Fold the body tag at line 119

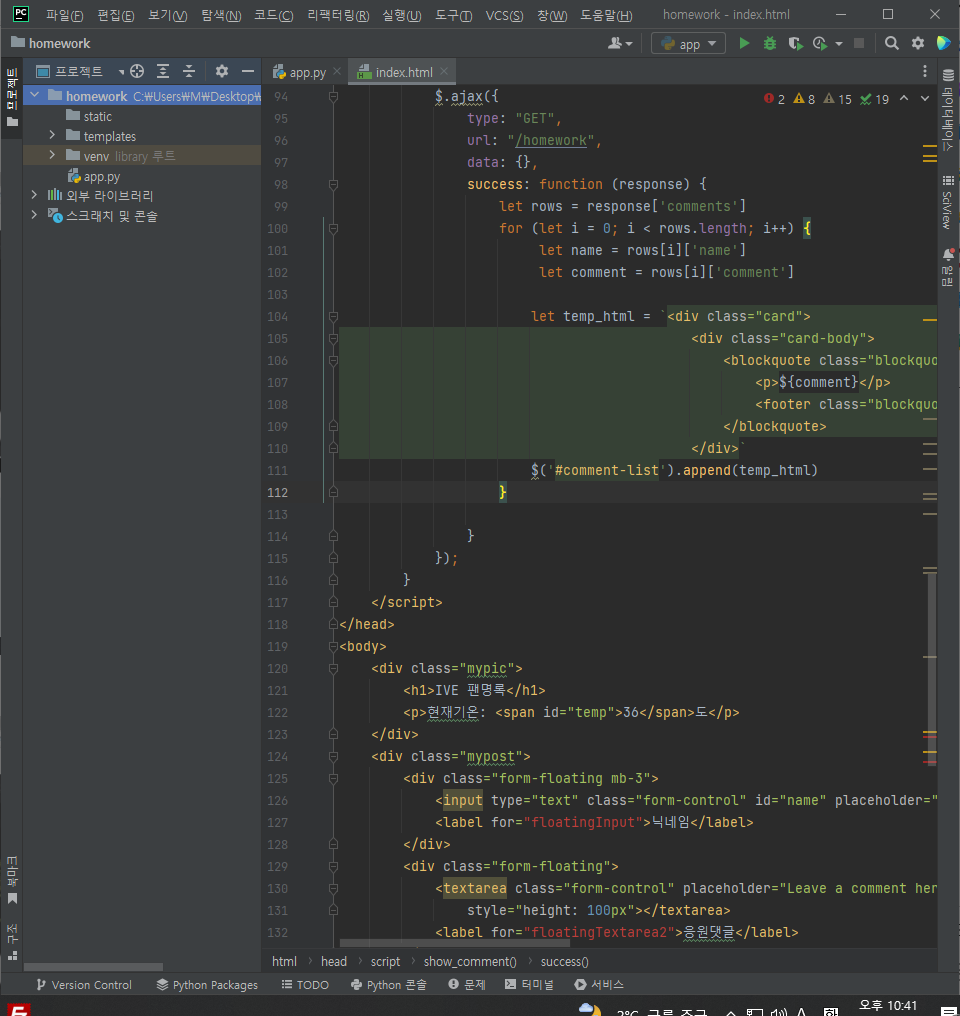(x=333, y=646)
